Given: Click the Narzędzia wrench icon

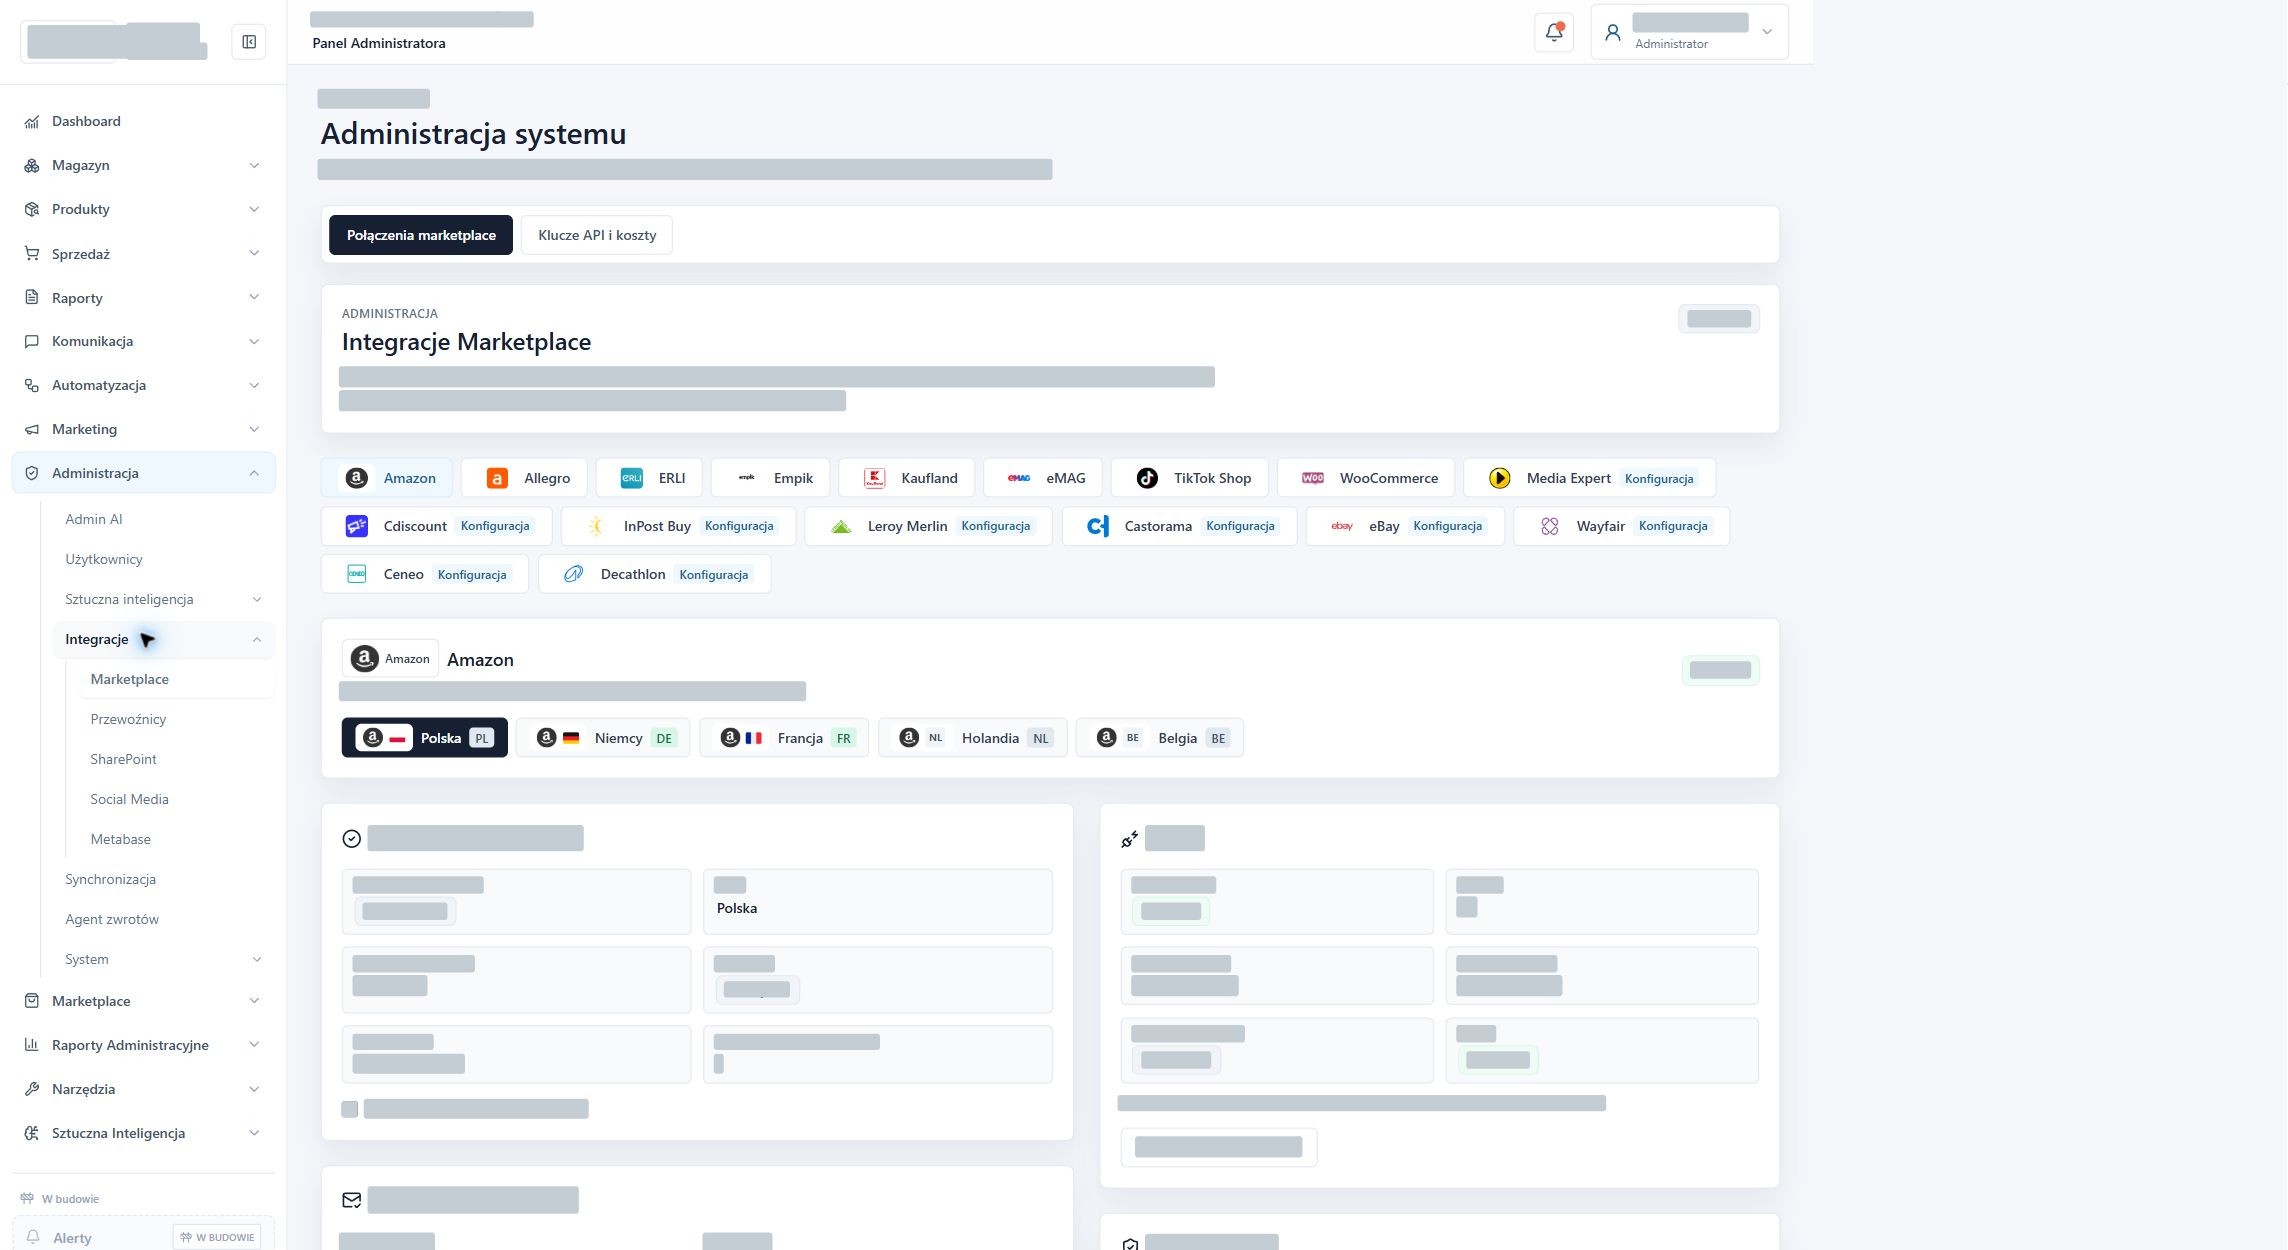Looking at the screenshot, I should 32,1089.
